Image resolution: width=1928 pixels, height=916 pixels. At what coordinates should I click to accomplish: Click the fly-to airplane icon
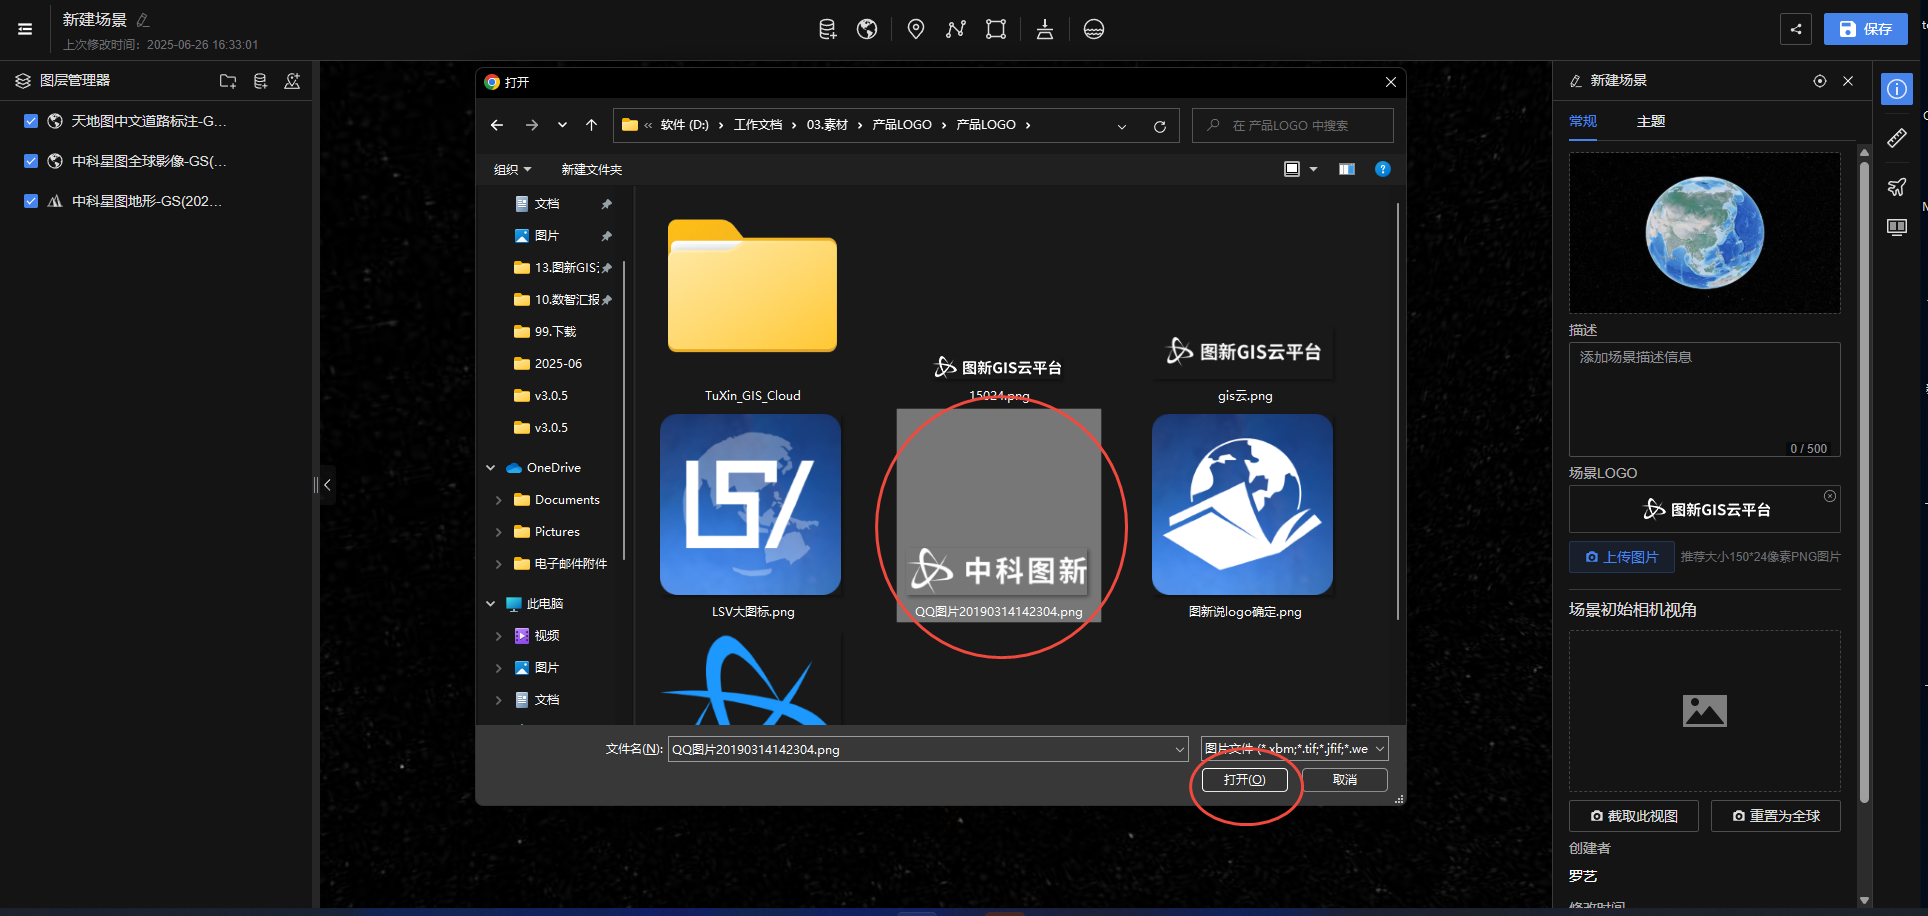click(1896, 186)
